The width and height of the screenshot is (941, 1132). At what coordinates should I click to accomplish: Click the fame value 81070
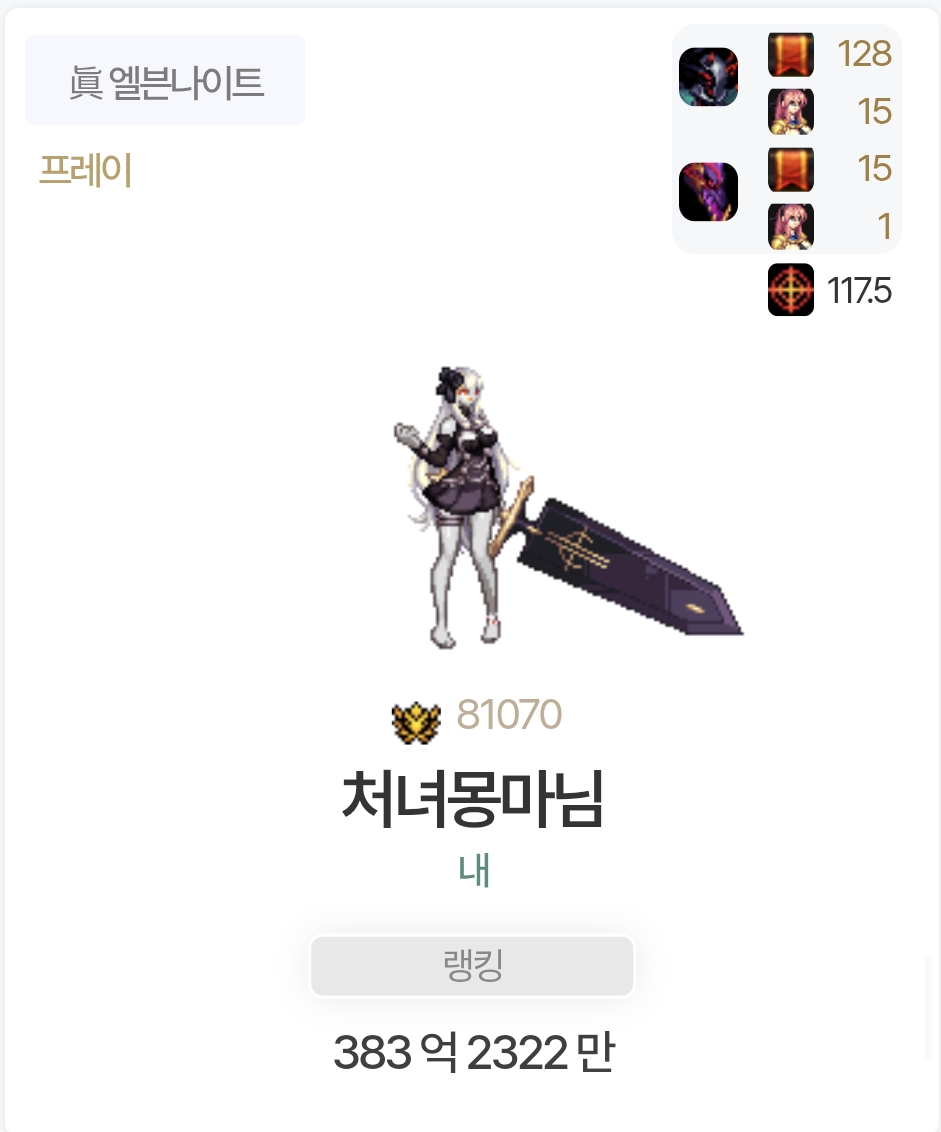(509, 715)
